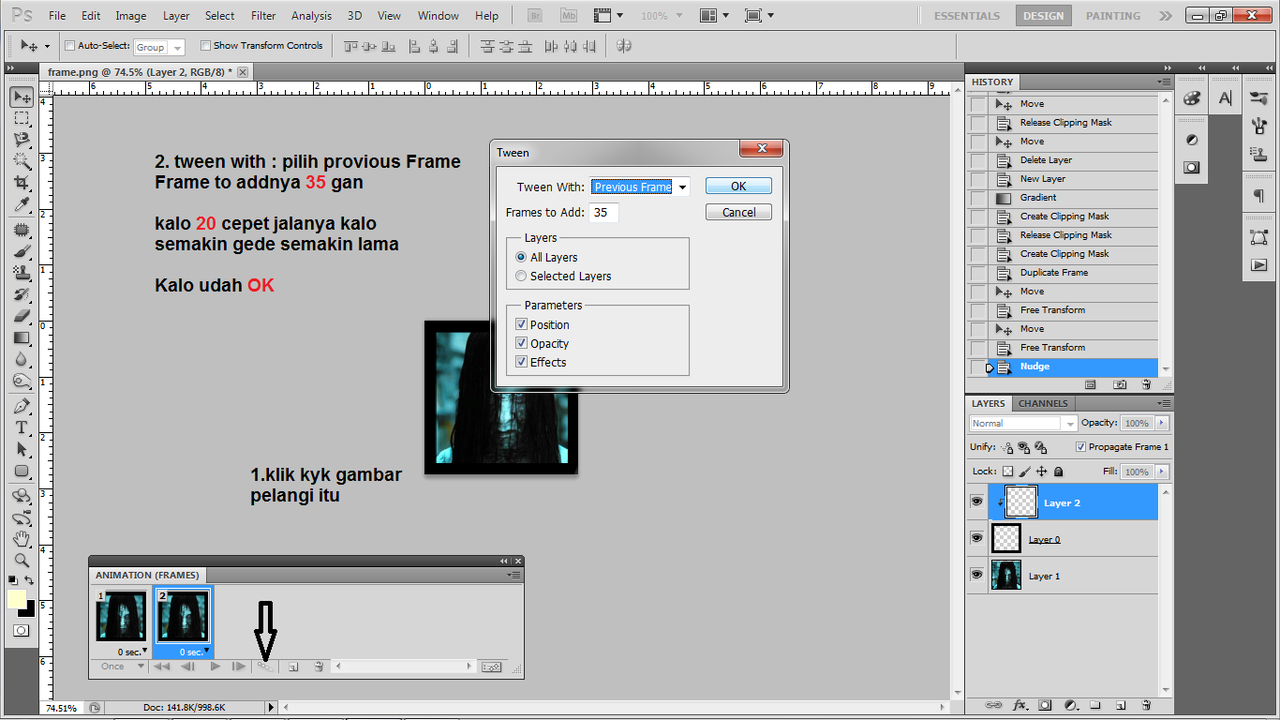Switch to the Channels tab
The width and height of the screenshot is (1280, 720).
coord(1042,403)
